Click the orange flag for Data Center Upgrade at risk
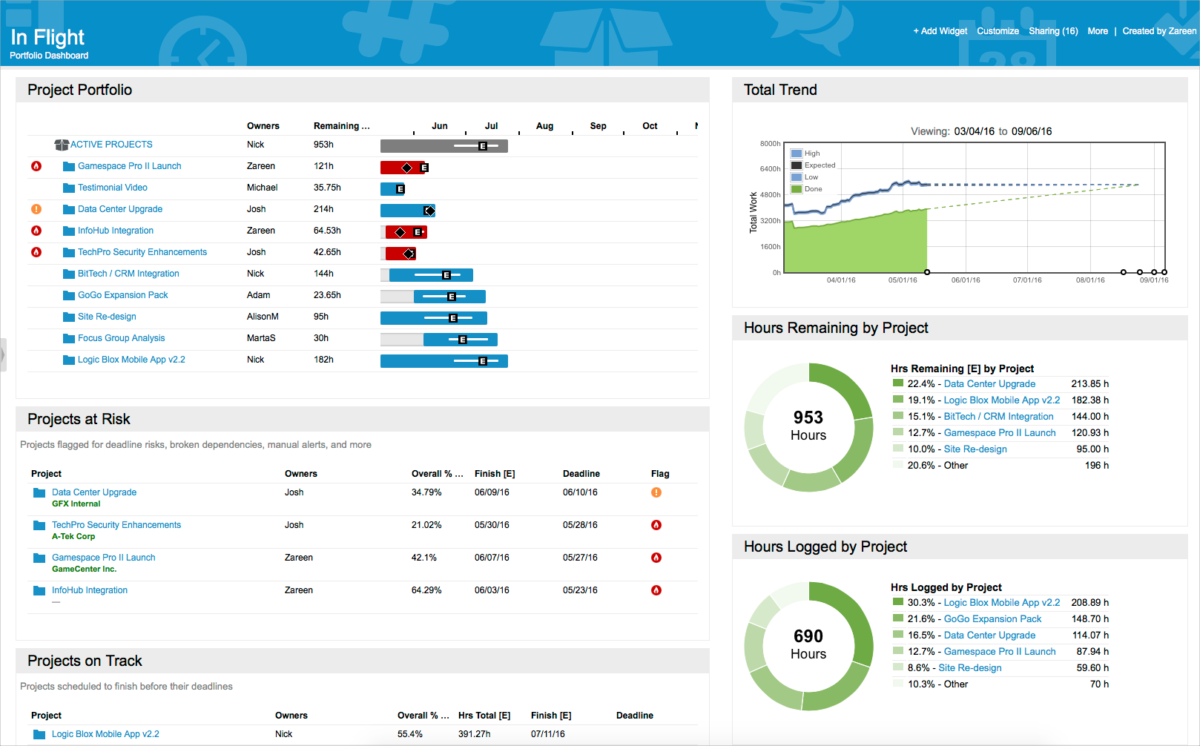 [x=657, y=492]
